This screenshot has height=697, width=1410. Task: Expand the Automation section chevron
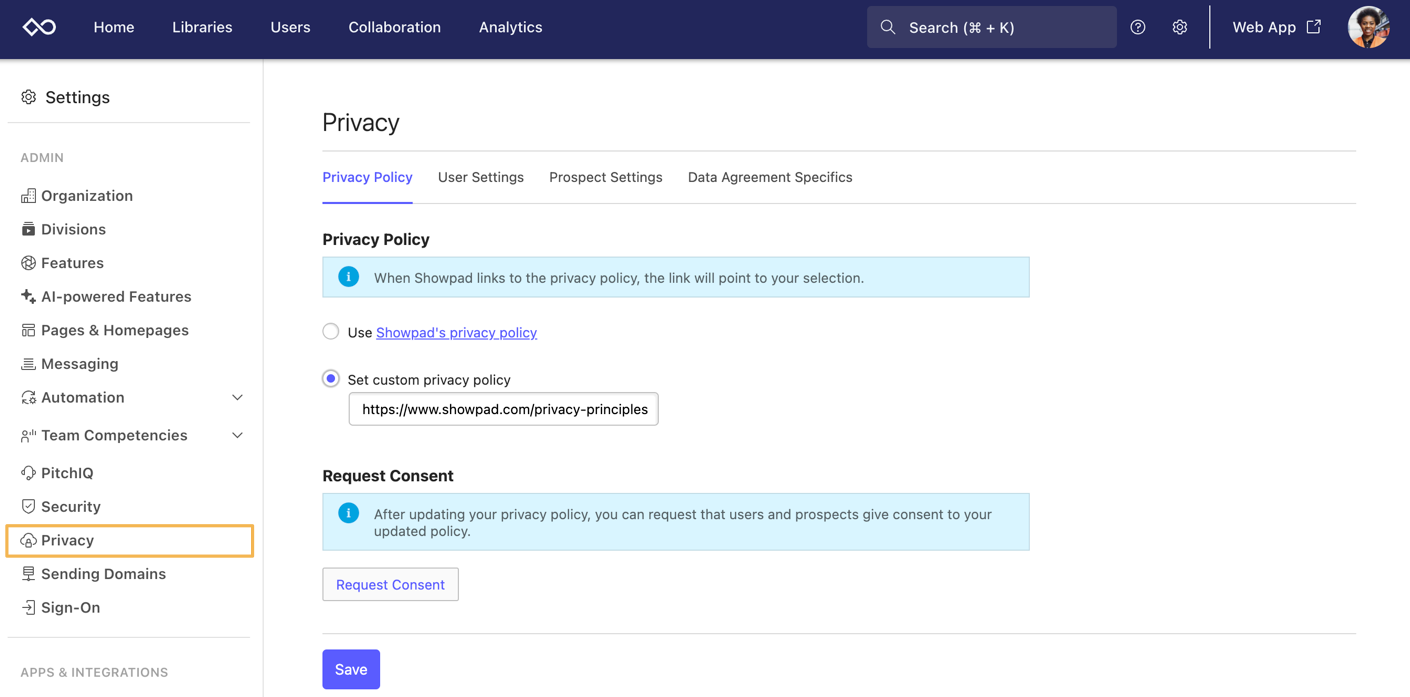237,398
